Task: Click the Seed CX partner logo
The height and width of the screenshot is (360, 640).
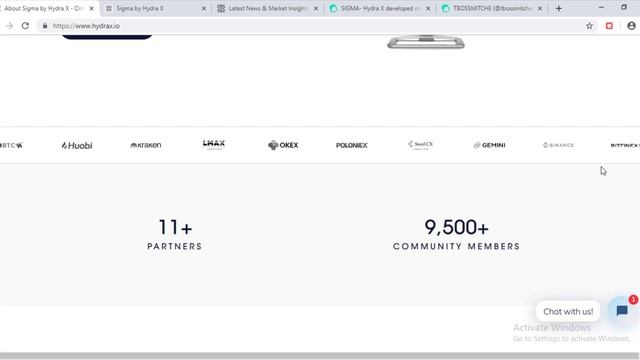Action: (420, 145)
